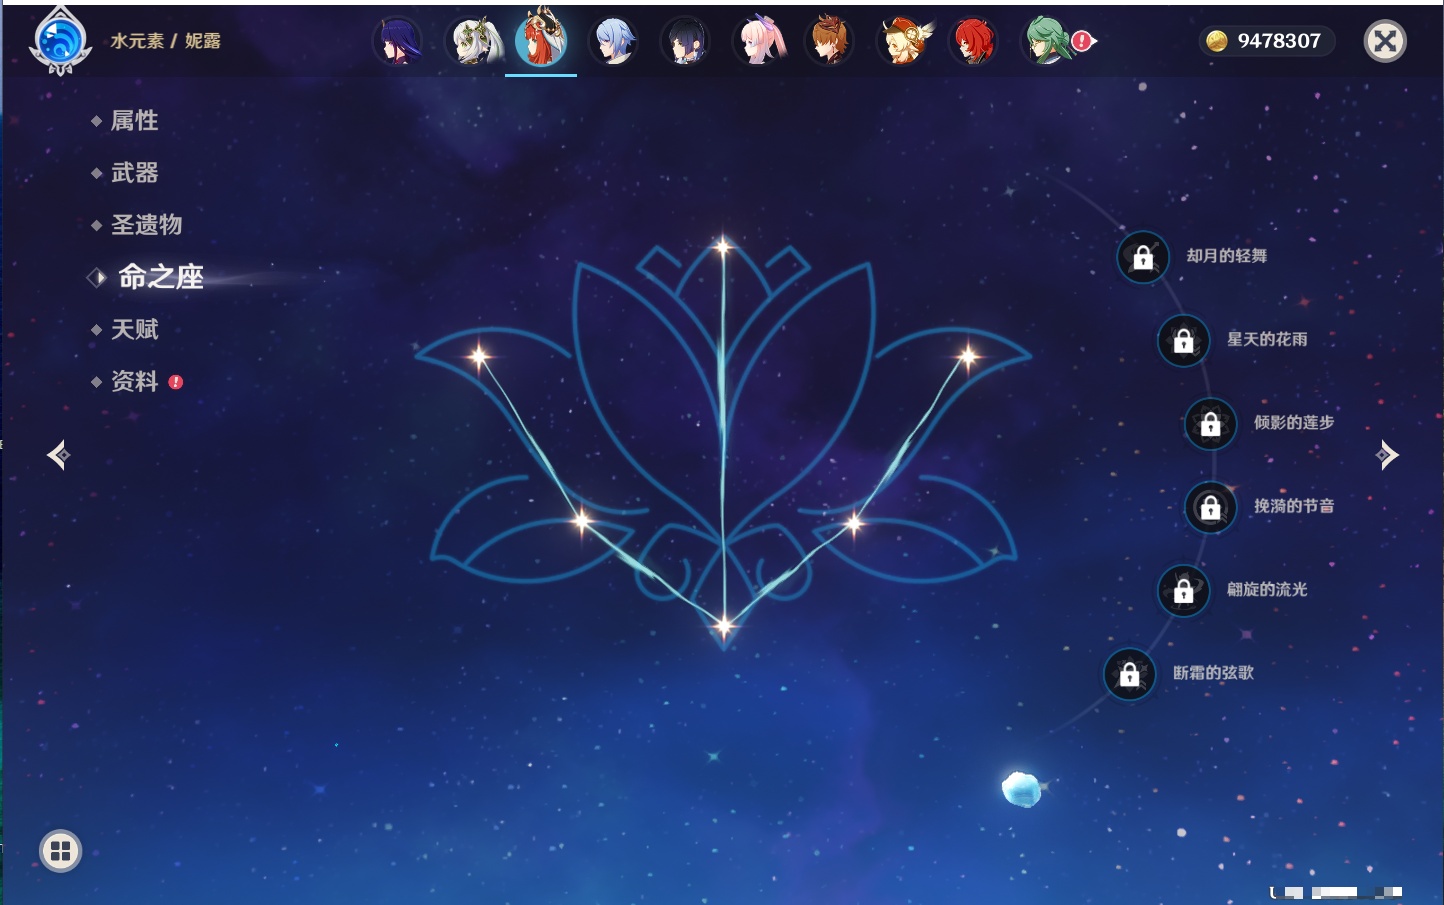Select the purple-haired character portrait
The height and width of the screenshot is (905, 1444).
click(x=397, y=42)
